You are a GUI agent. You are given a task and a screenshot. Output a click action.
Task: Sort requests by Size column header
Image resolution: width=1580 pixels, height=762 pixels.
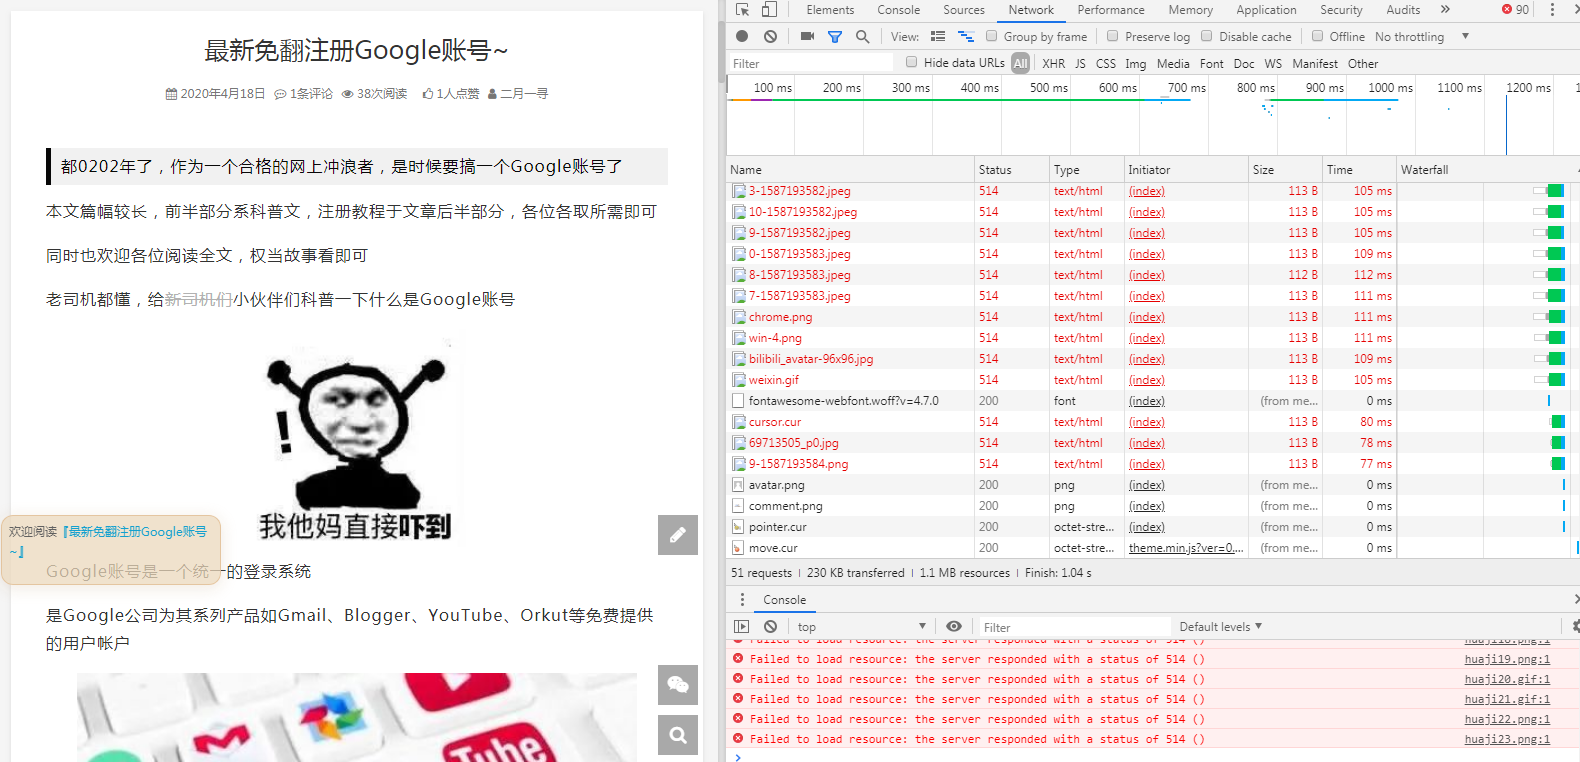(1285, 170)
